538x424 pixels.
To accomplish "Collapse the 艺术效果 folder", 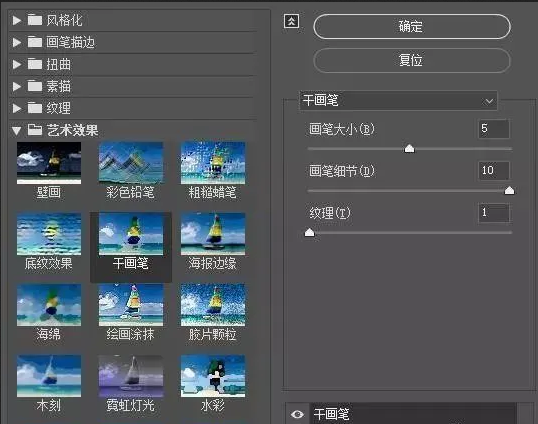I will [16, 130].
